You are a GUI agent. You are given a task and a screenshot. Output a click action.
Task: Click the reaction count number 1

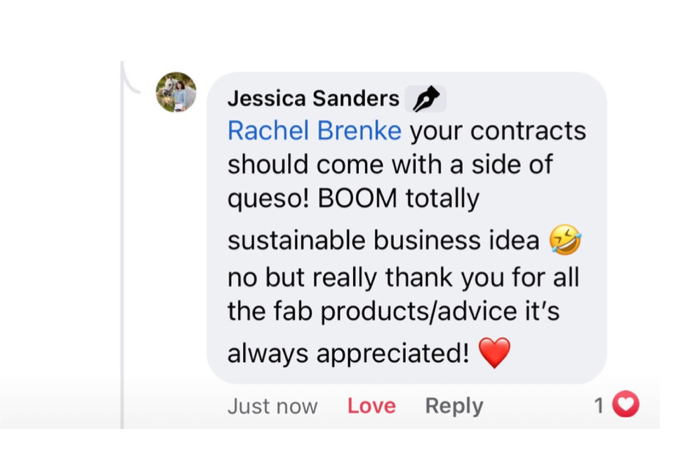599,405
